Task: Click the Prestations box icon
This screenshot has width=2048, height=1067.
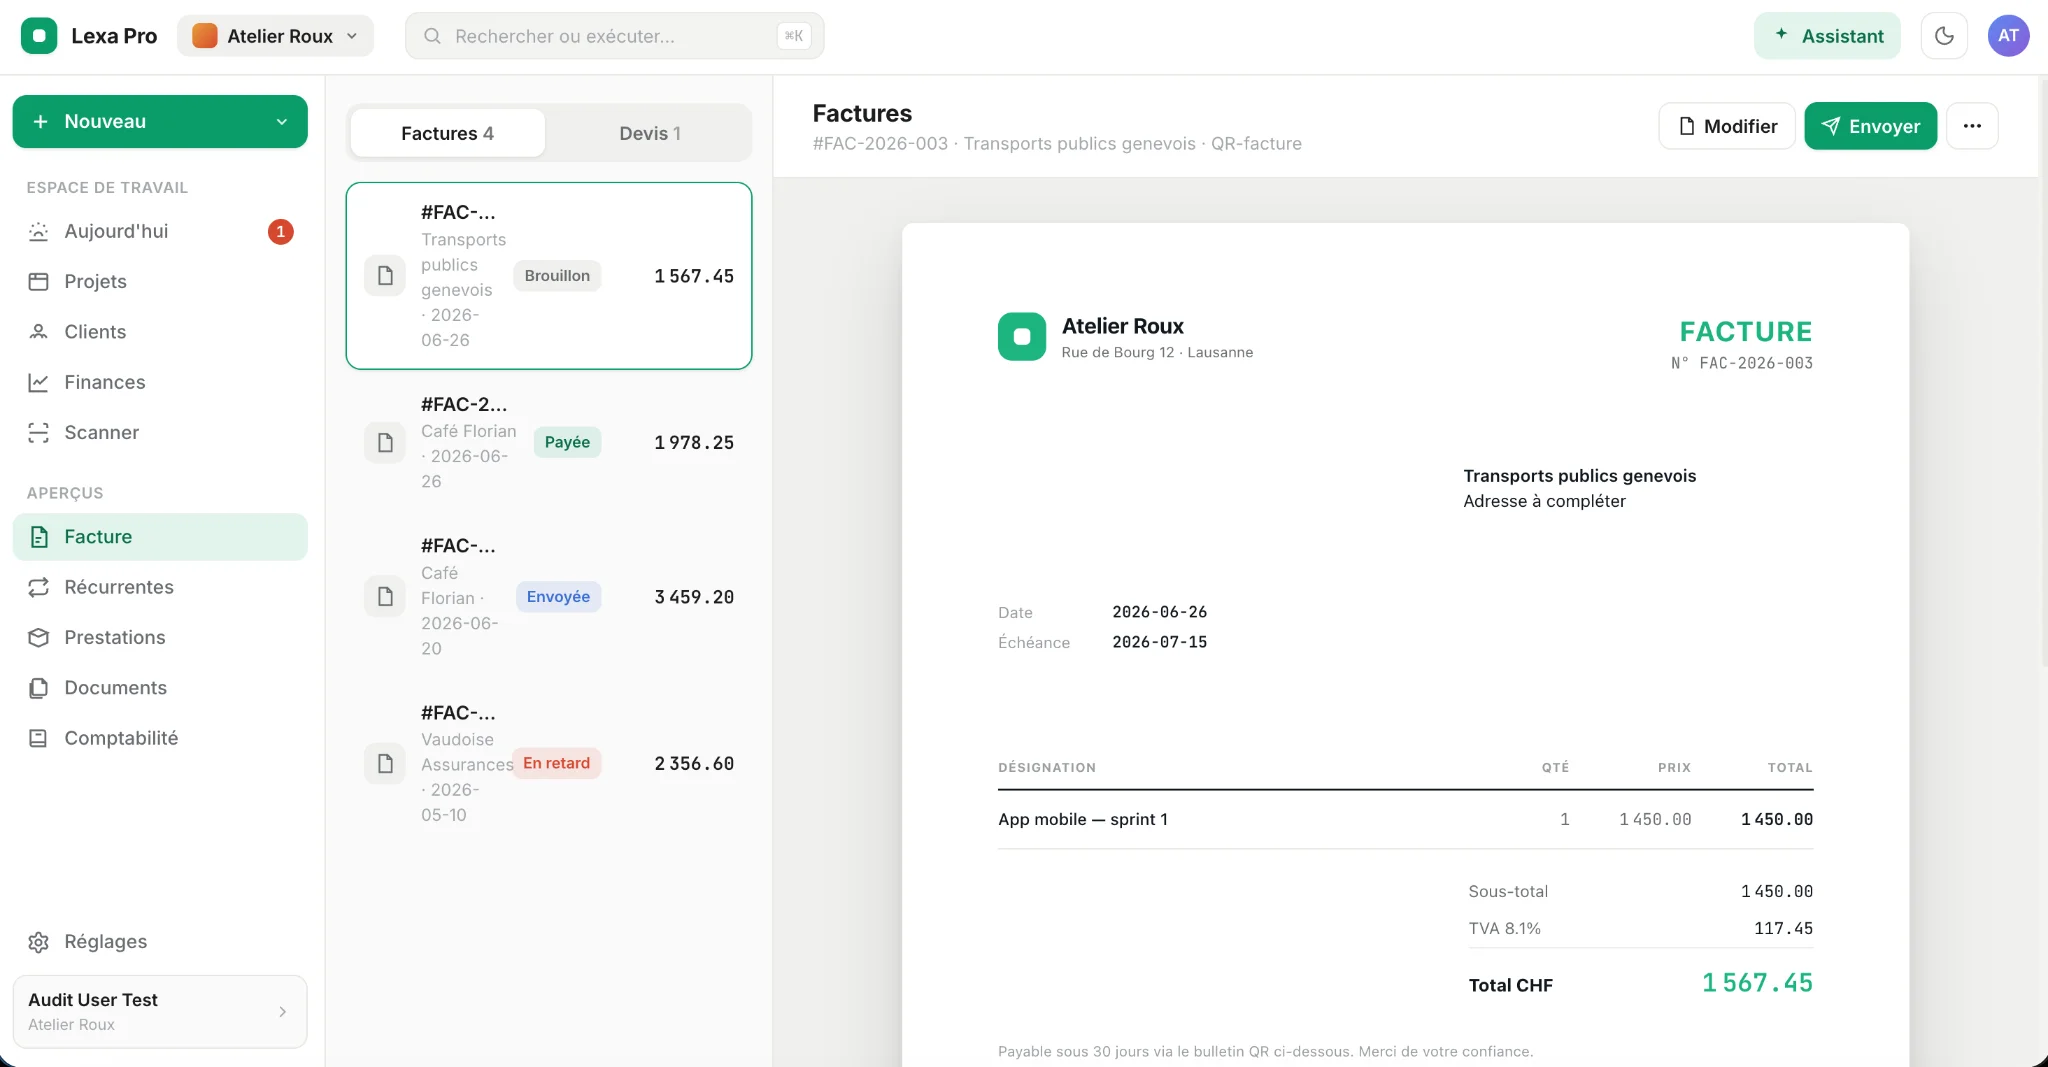Action: tap(38, 638)
